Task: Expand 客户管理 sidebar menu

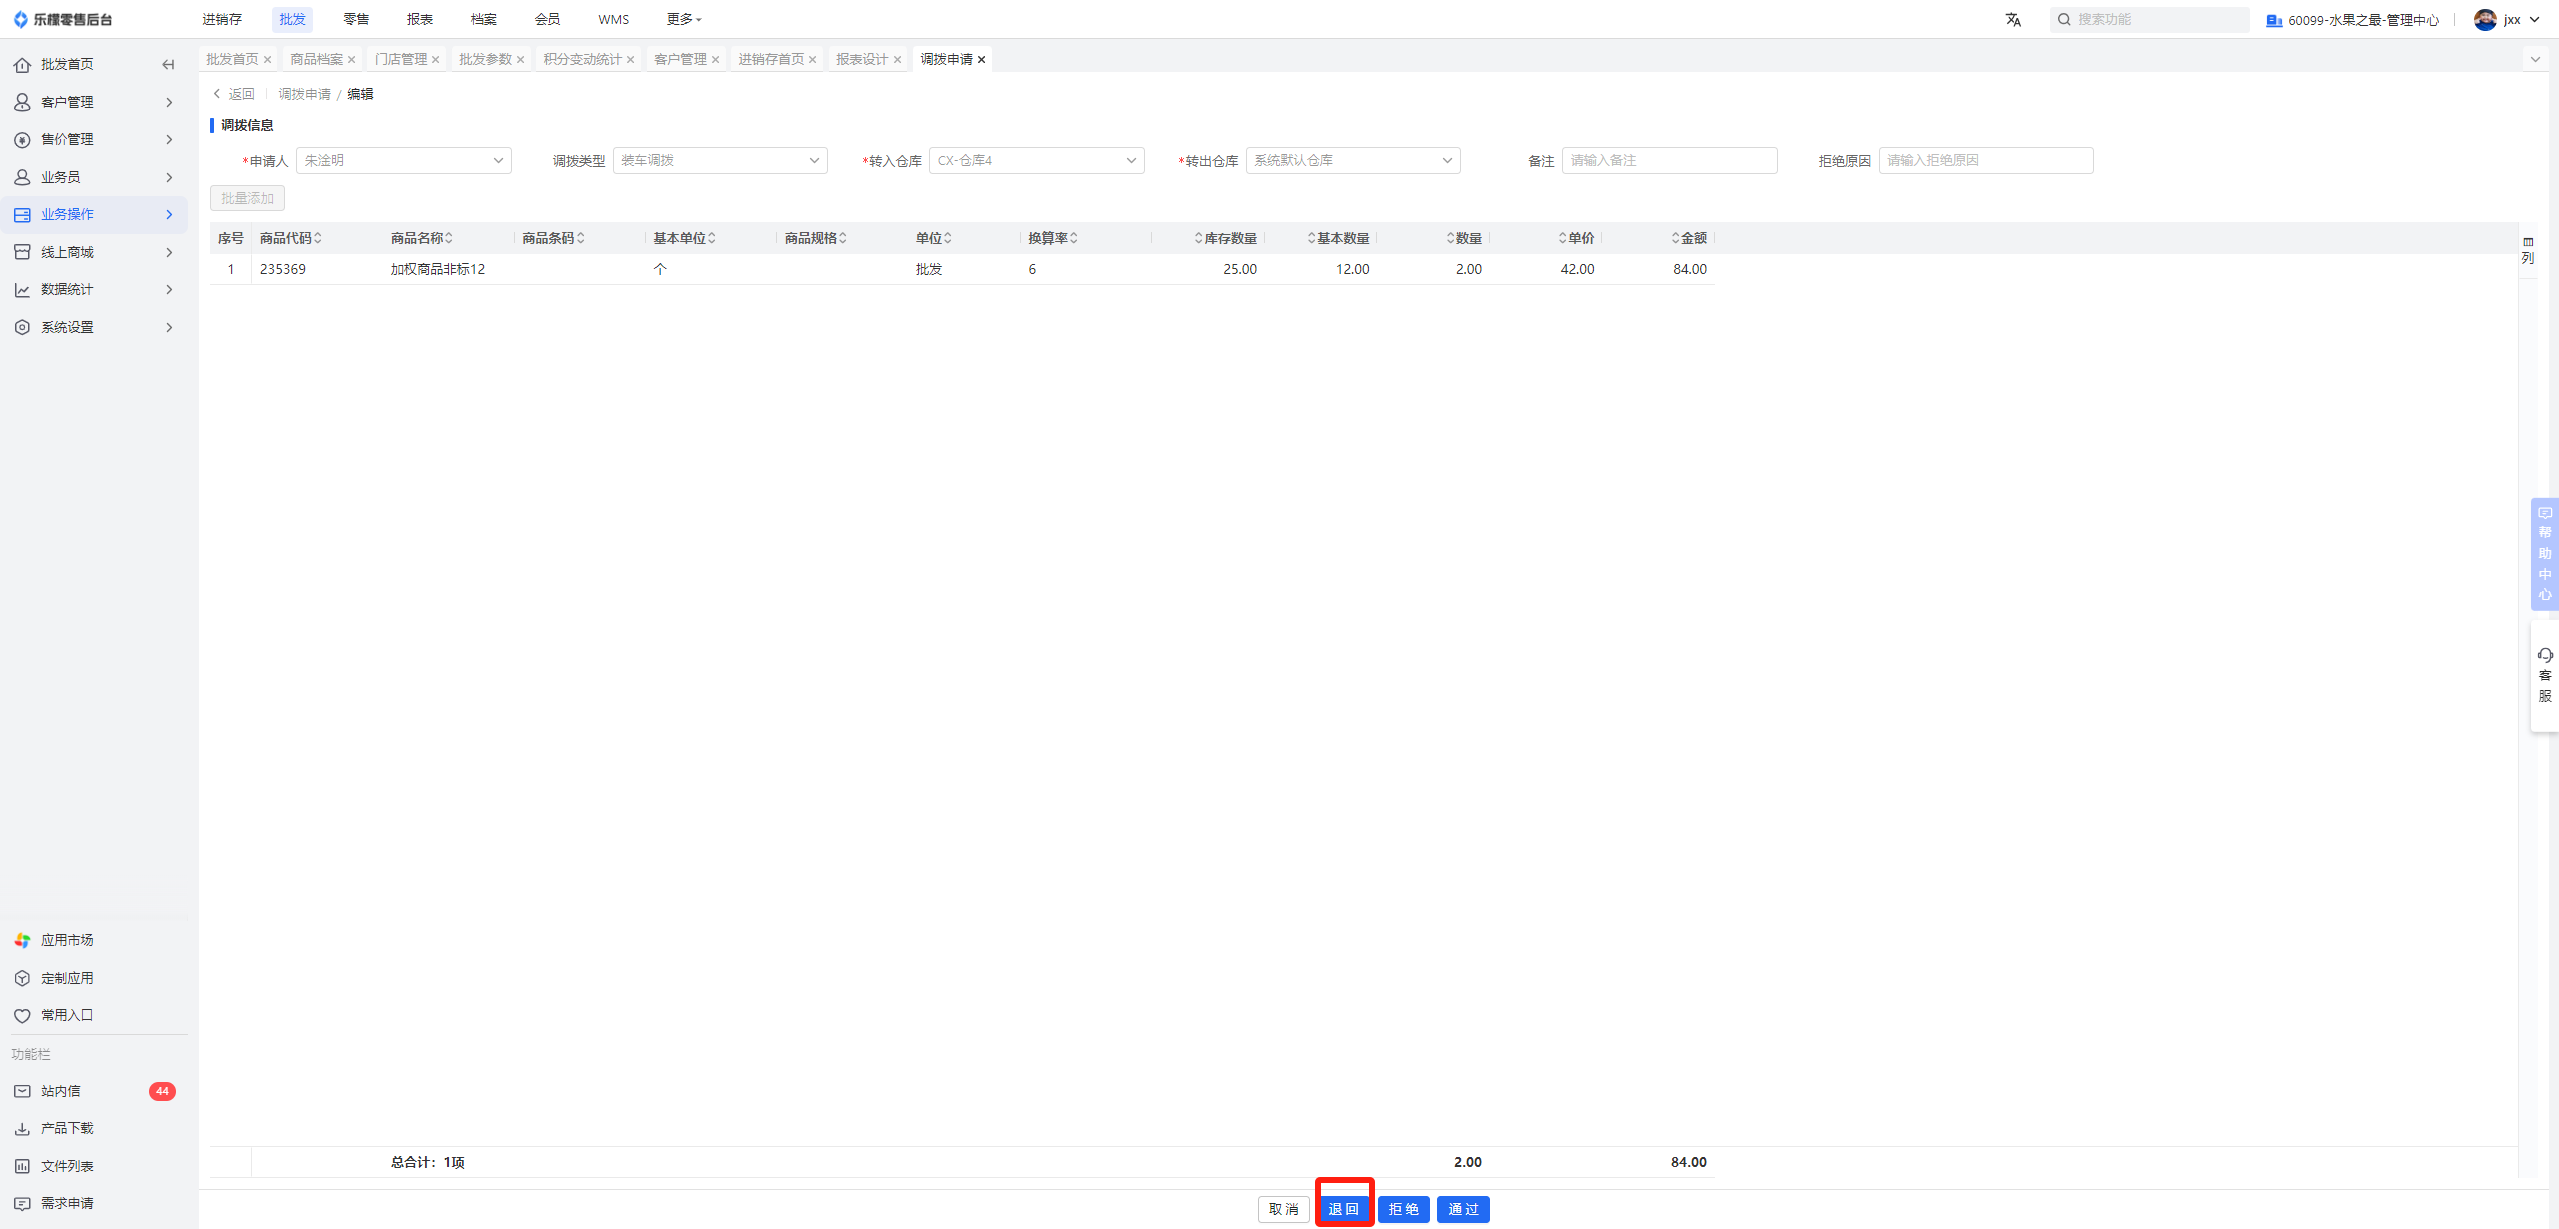Action: 94,102
